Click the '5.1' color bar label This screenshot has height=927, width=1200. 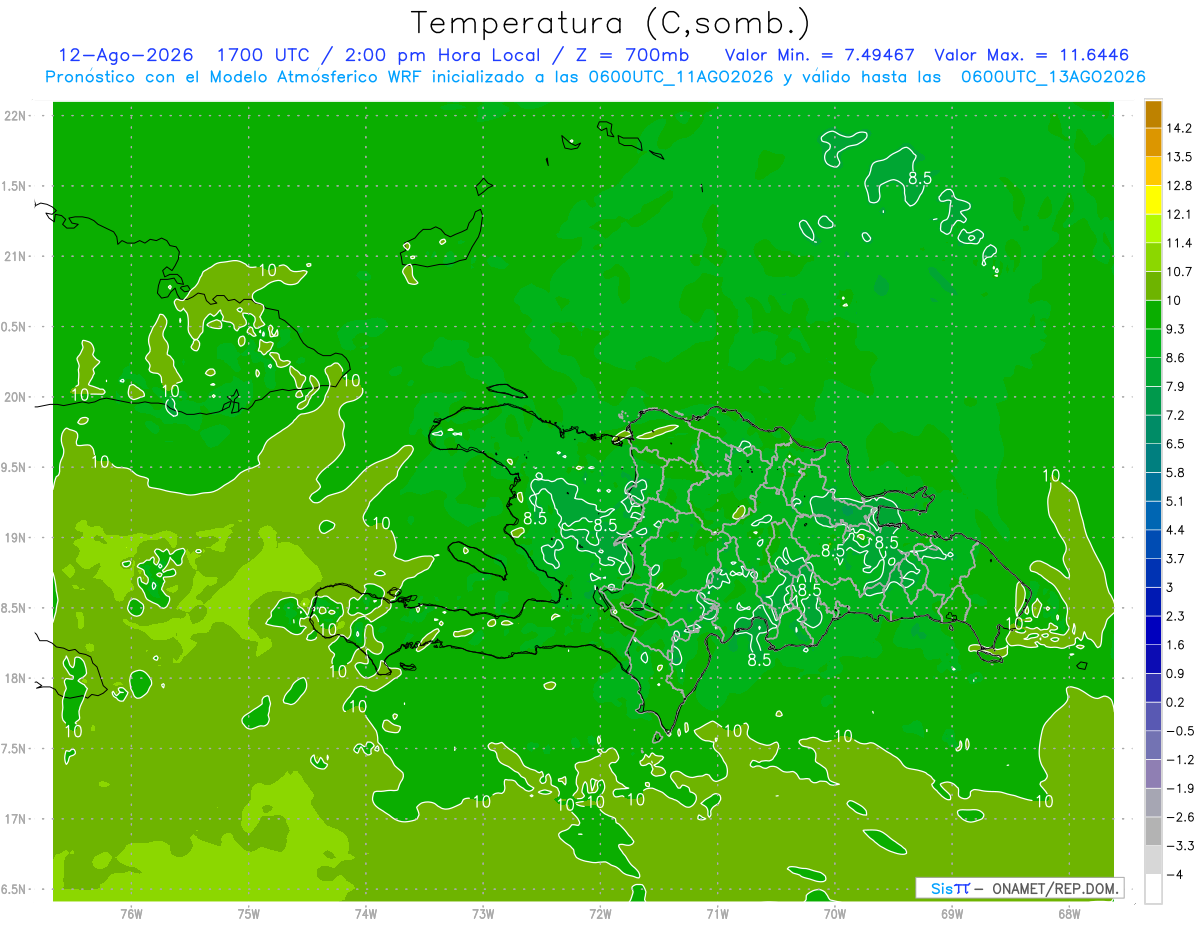pyautogui.click(x=1176, y=501)
